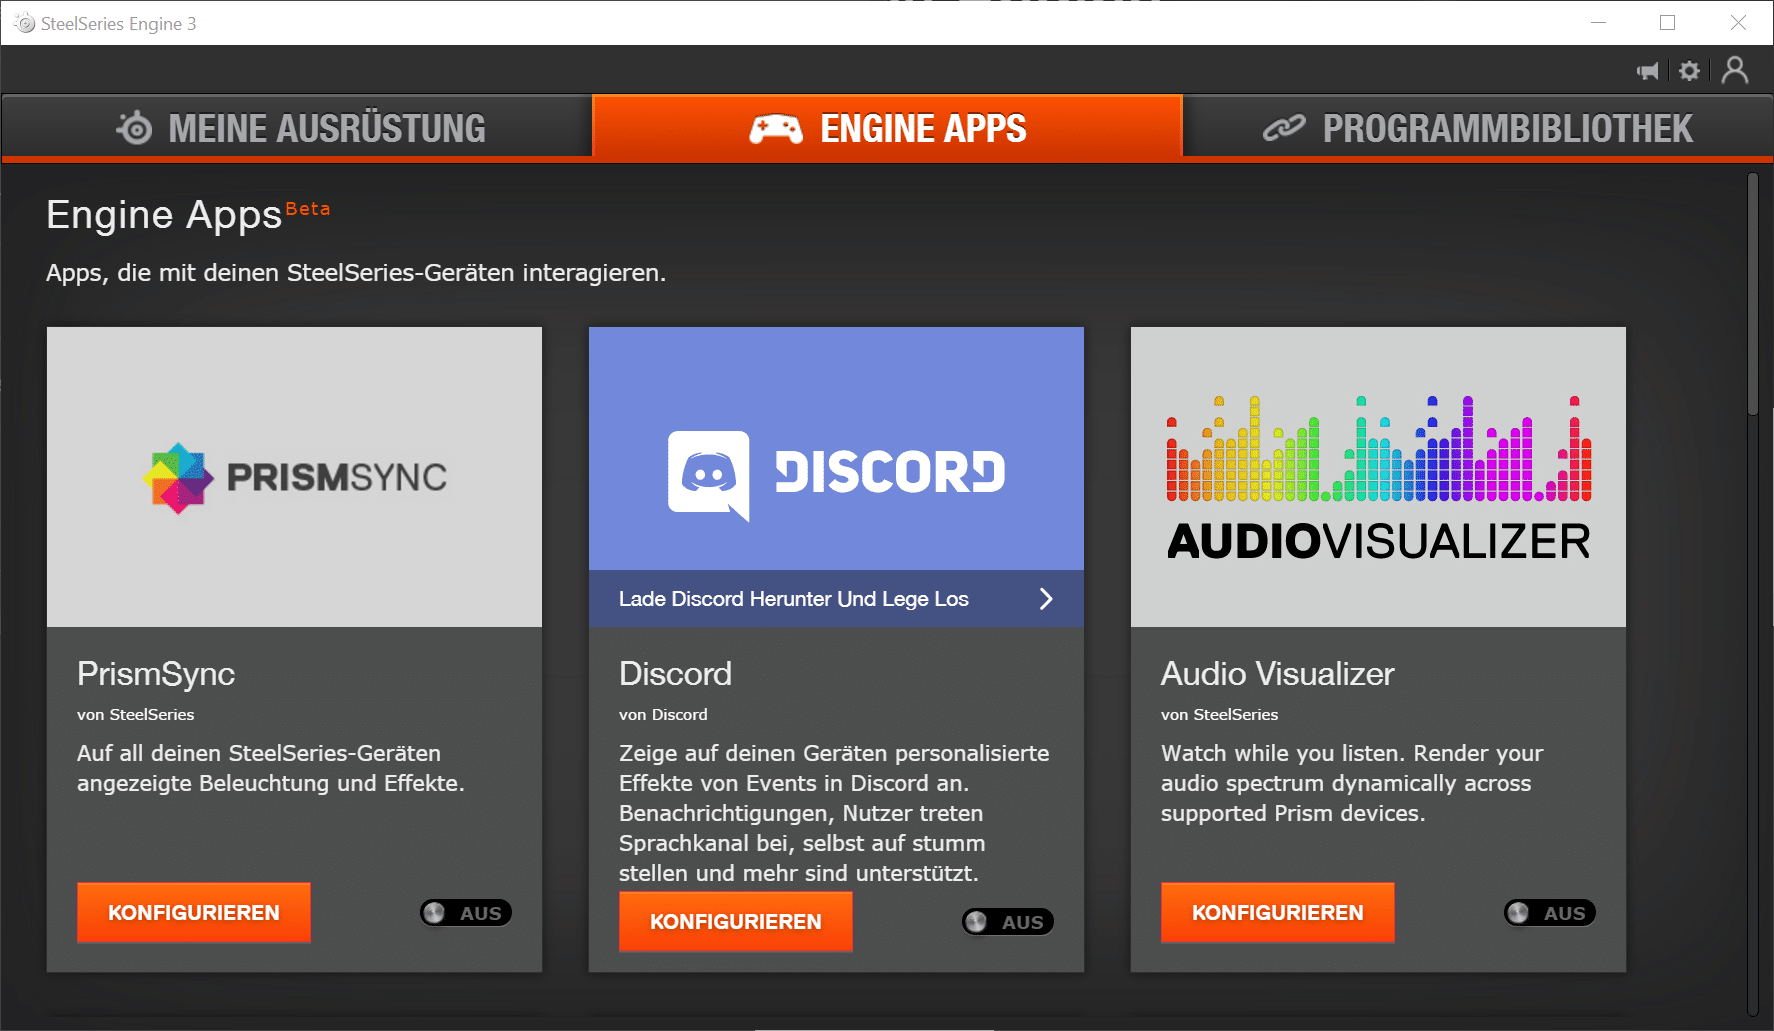Click the chevron arrow on Discord banner

(x=1046, y=599)
